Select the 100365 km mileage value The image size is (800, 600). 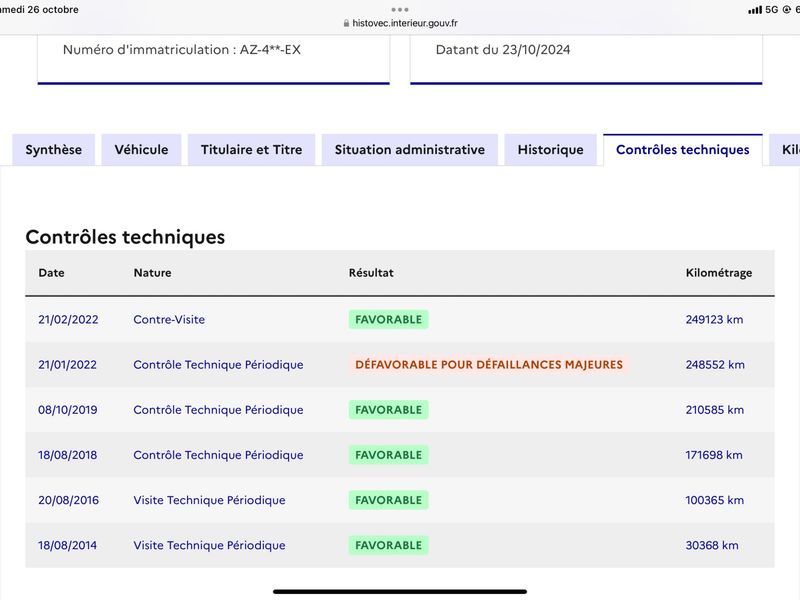[x=715, y=500]
